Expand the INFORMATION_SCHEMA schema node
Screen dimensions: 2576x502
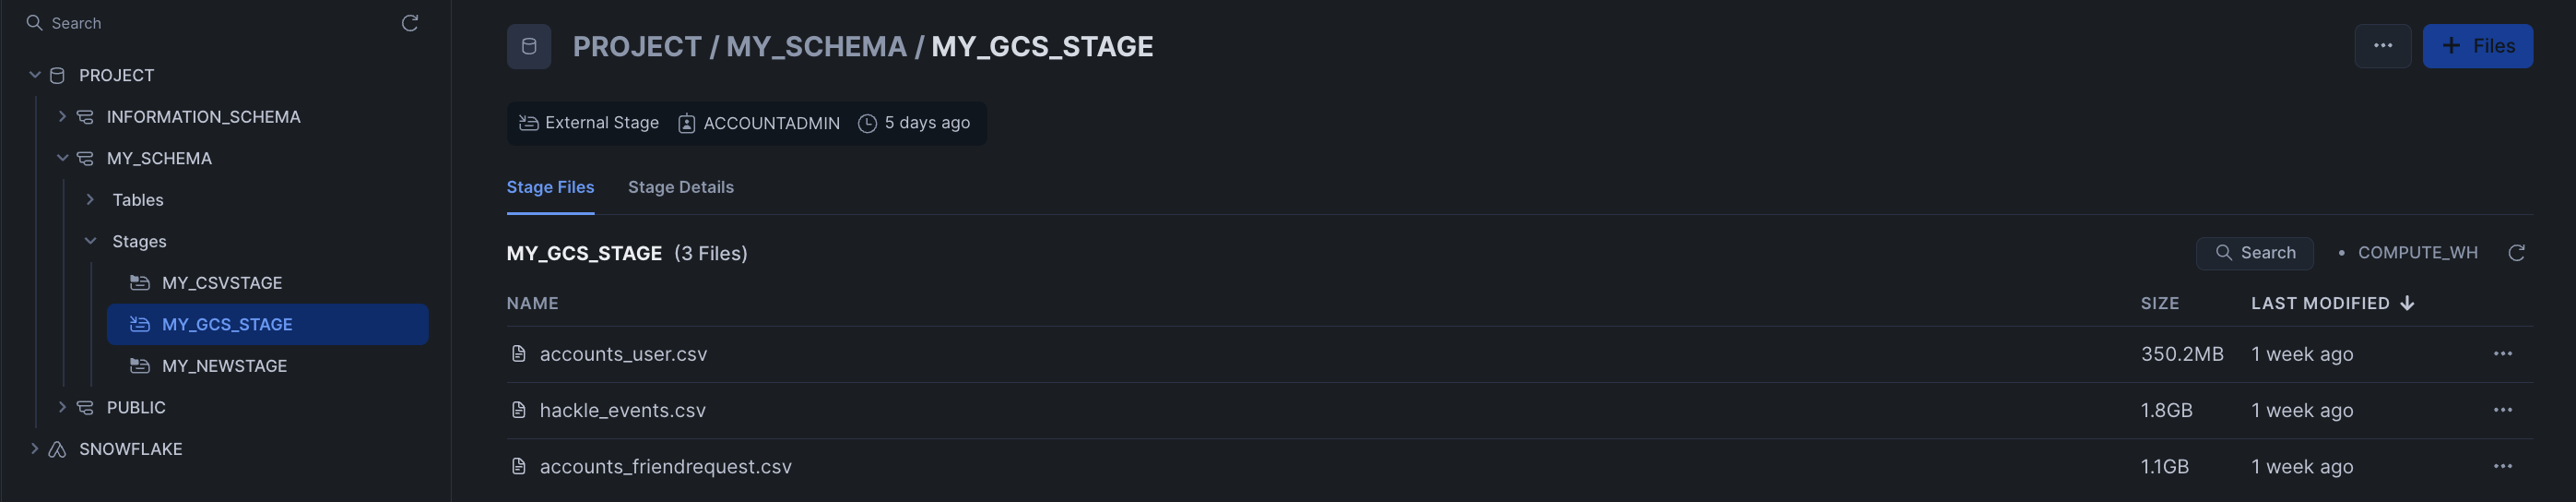62,117
